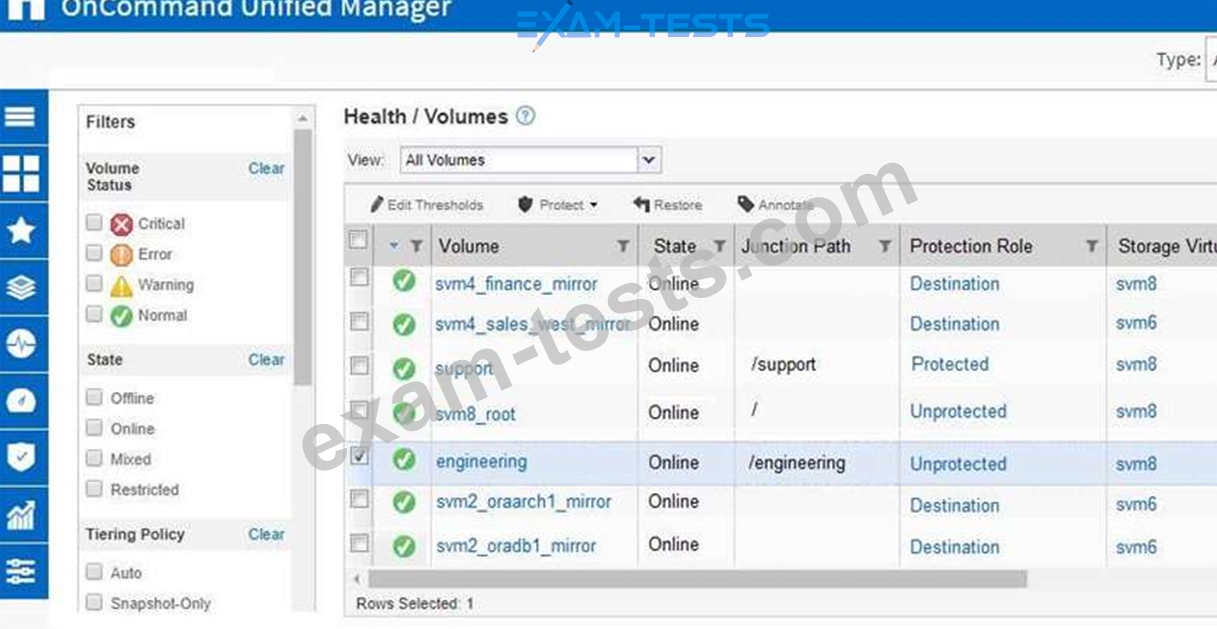Open the svm2_oradb1_mirror volume link
1217x629 pixels.
click(x=516, y=546)
